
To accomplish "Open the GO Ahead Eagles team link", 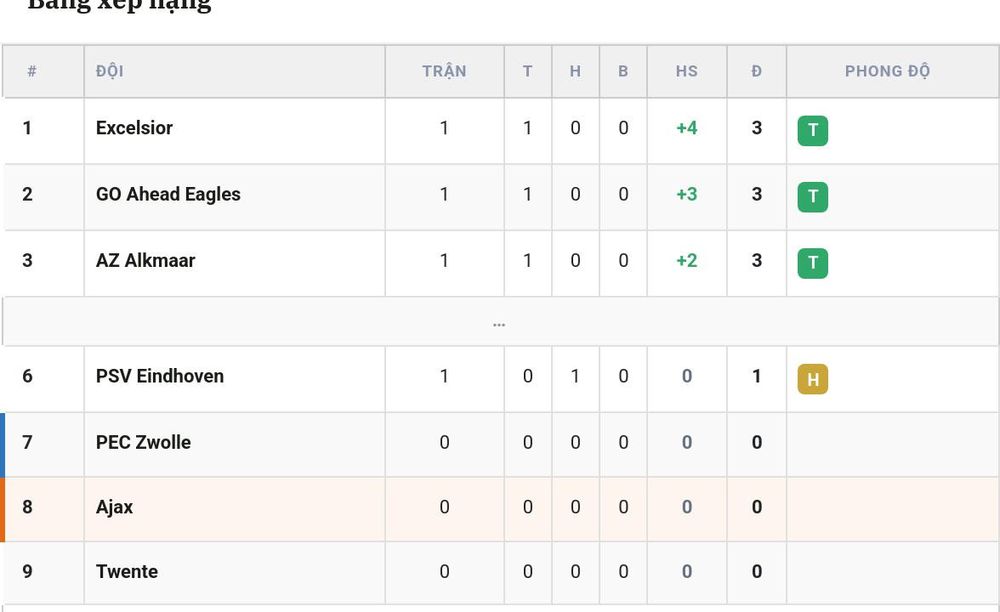I will [168, 194].
